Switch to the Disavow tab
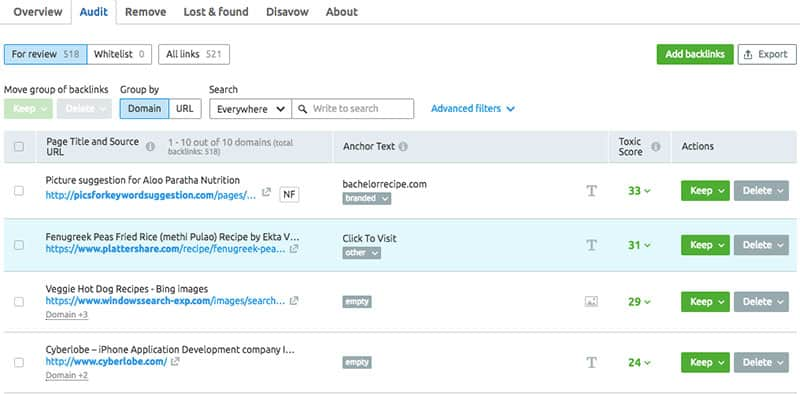This screenshot has height=394, width=800. pos(287,12)
